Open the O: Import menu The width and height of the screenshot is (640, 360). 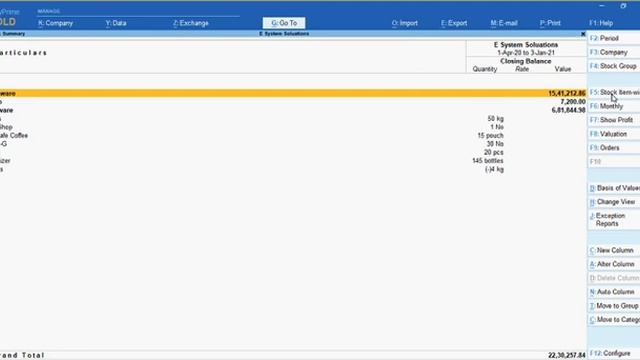click(404, 23)
